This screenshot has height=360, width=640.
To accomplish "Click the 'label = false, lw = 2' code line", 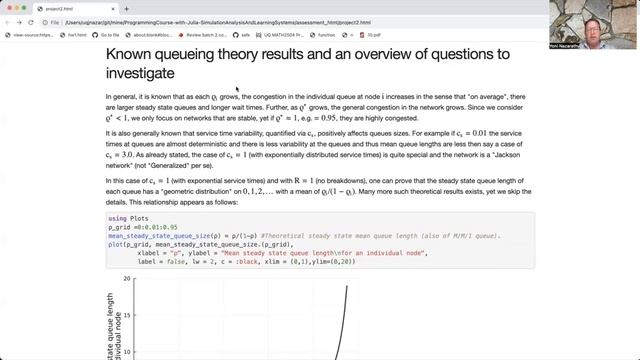I will click(247, 262).
